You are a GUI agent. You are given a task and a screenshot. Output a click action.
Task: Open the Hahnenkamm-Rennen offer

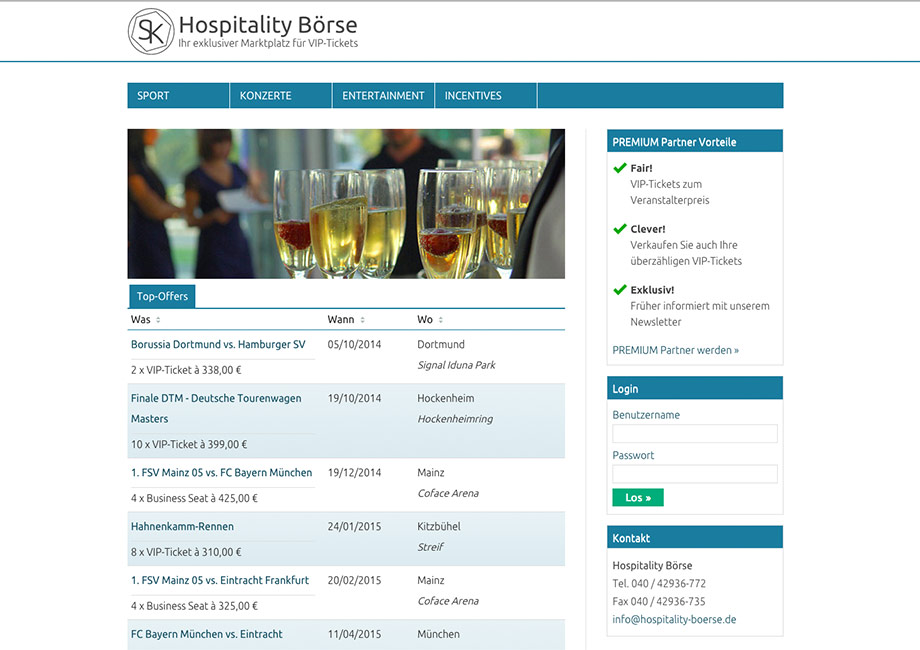tap(182, 526)
